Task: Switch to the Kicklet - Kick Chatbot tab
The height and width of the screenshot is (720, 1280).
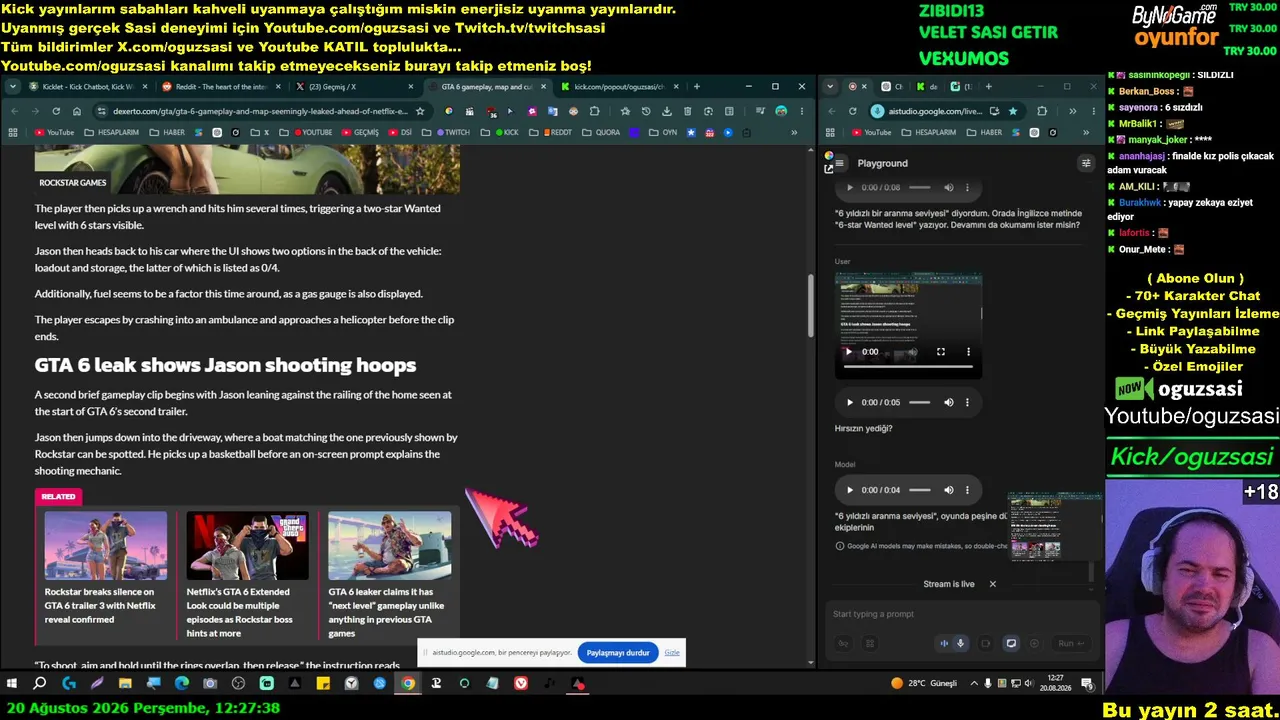Action: (88, 87)
